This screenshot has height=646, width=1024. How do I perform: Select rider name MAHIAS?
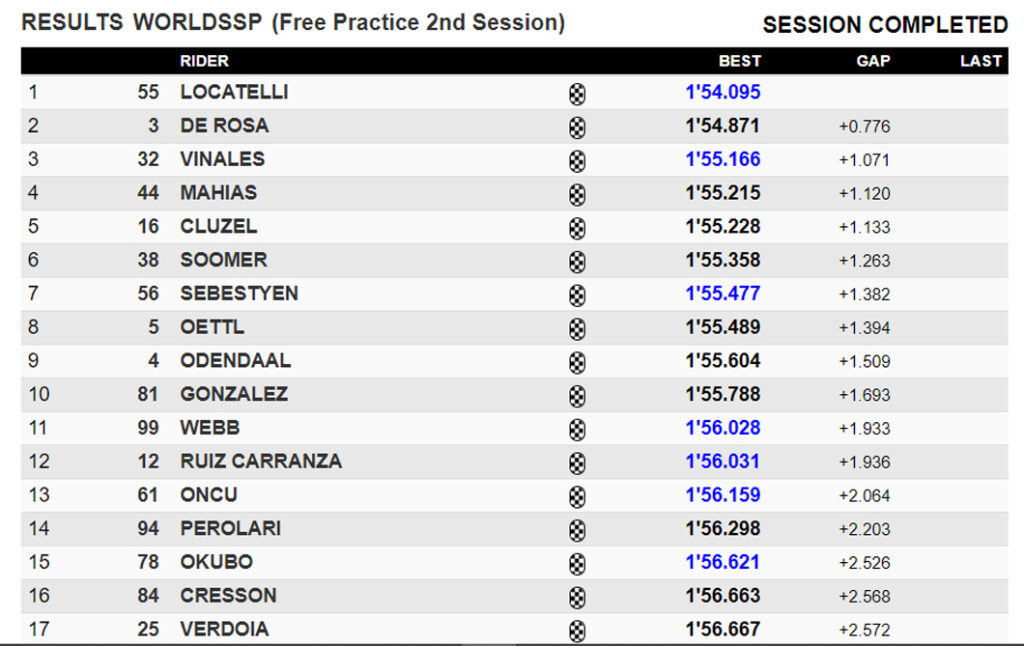pyautogui.click(x=218, y=193)
